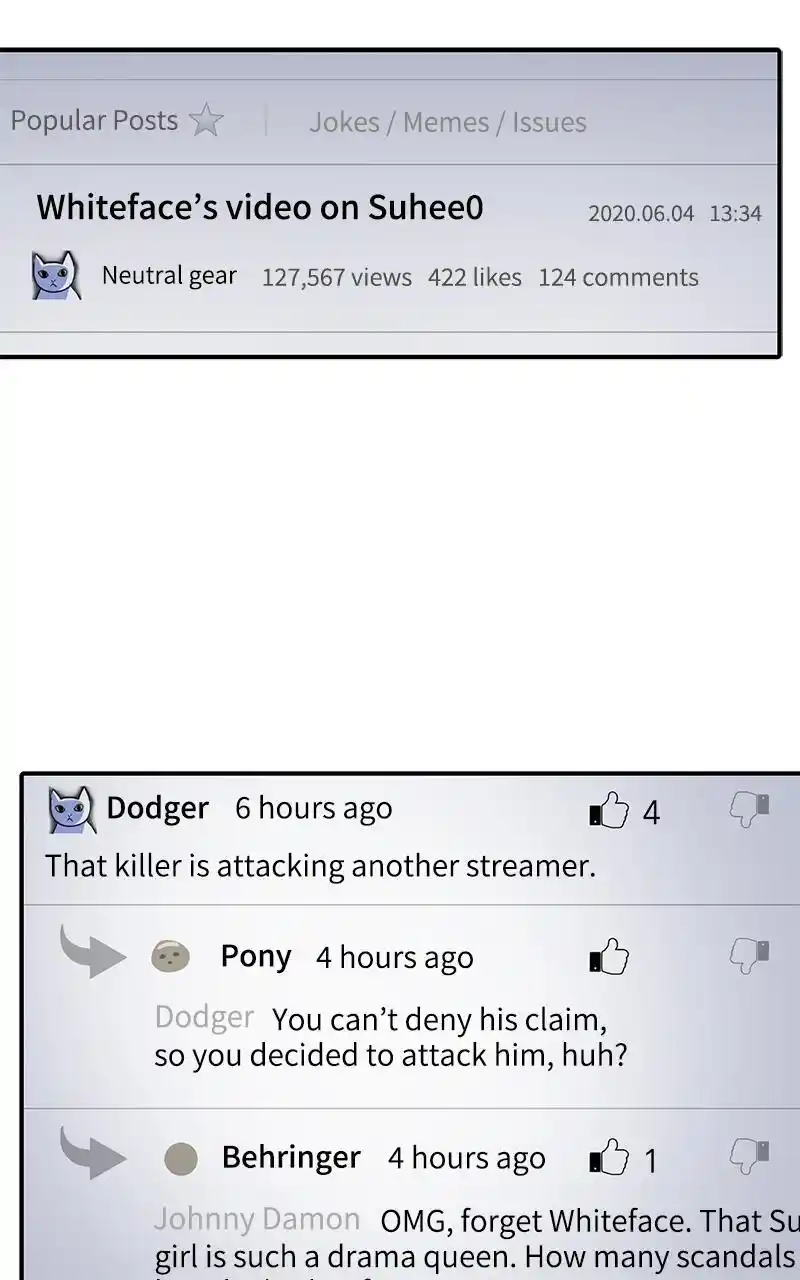800x1280 pixels.
Task: View the 124 comments on the post
Action: tap(618, 277)
